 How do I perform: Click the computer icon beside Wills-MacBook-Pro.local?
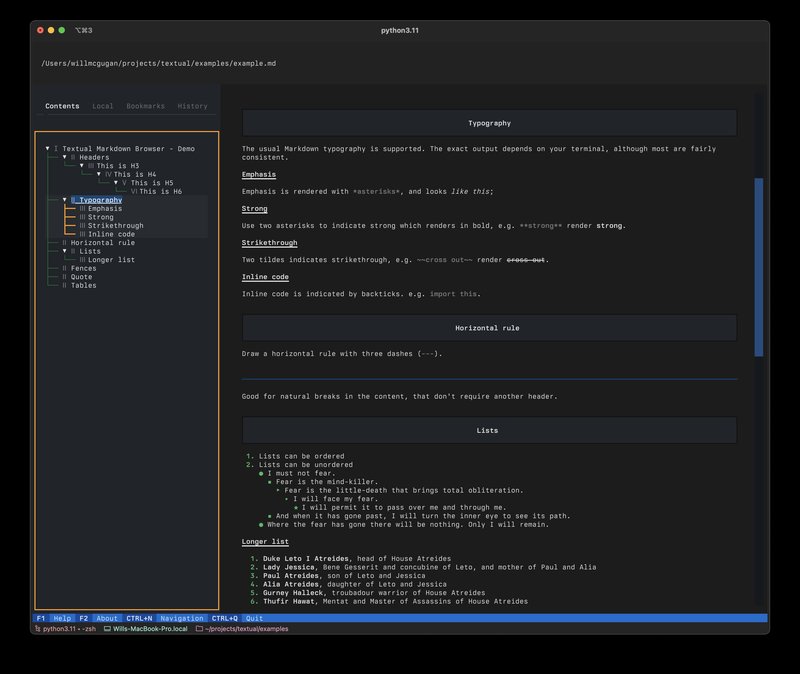coord(107,629)
